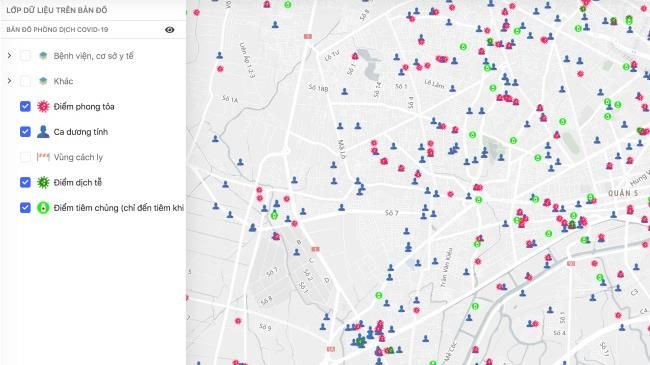
Task: Click the QUẬN 5 label on map
Action: (623, 193)
